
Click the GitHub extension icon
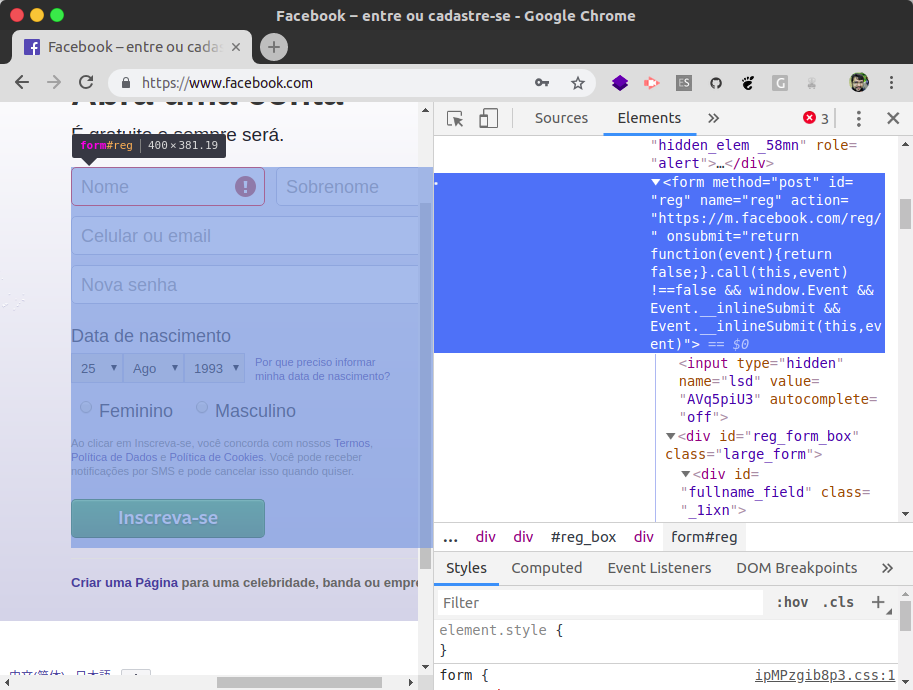point(716,83)
